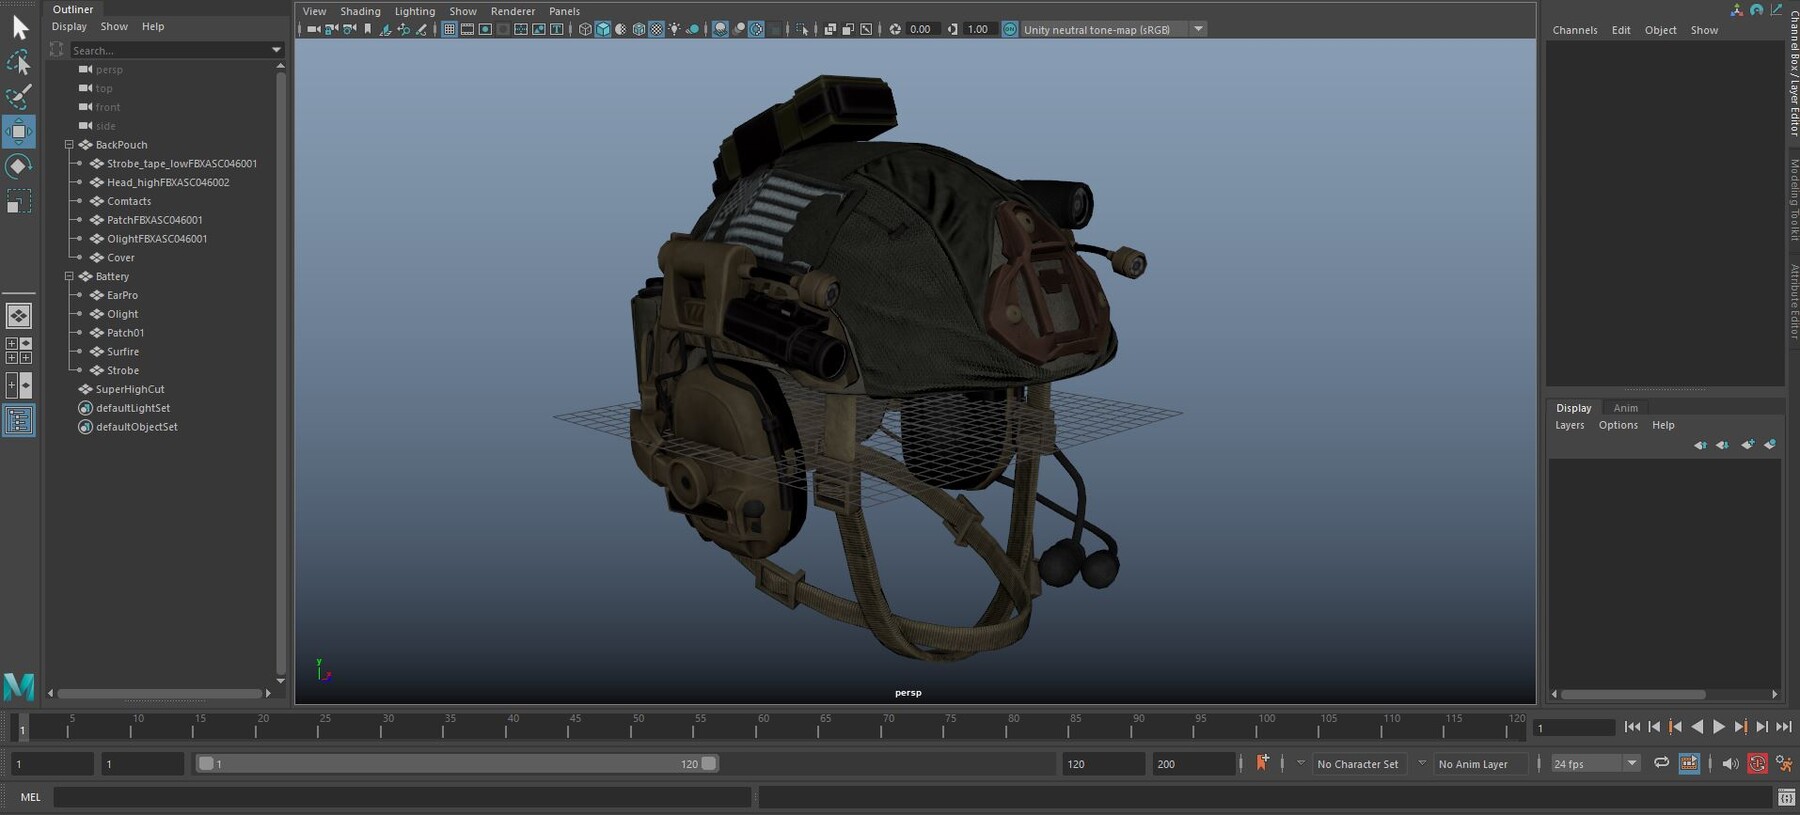The image size is (1800, 815).
Task: Toggle view transform color management icon
Action: point(1010,29)
